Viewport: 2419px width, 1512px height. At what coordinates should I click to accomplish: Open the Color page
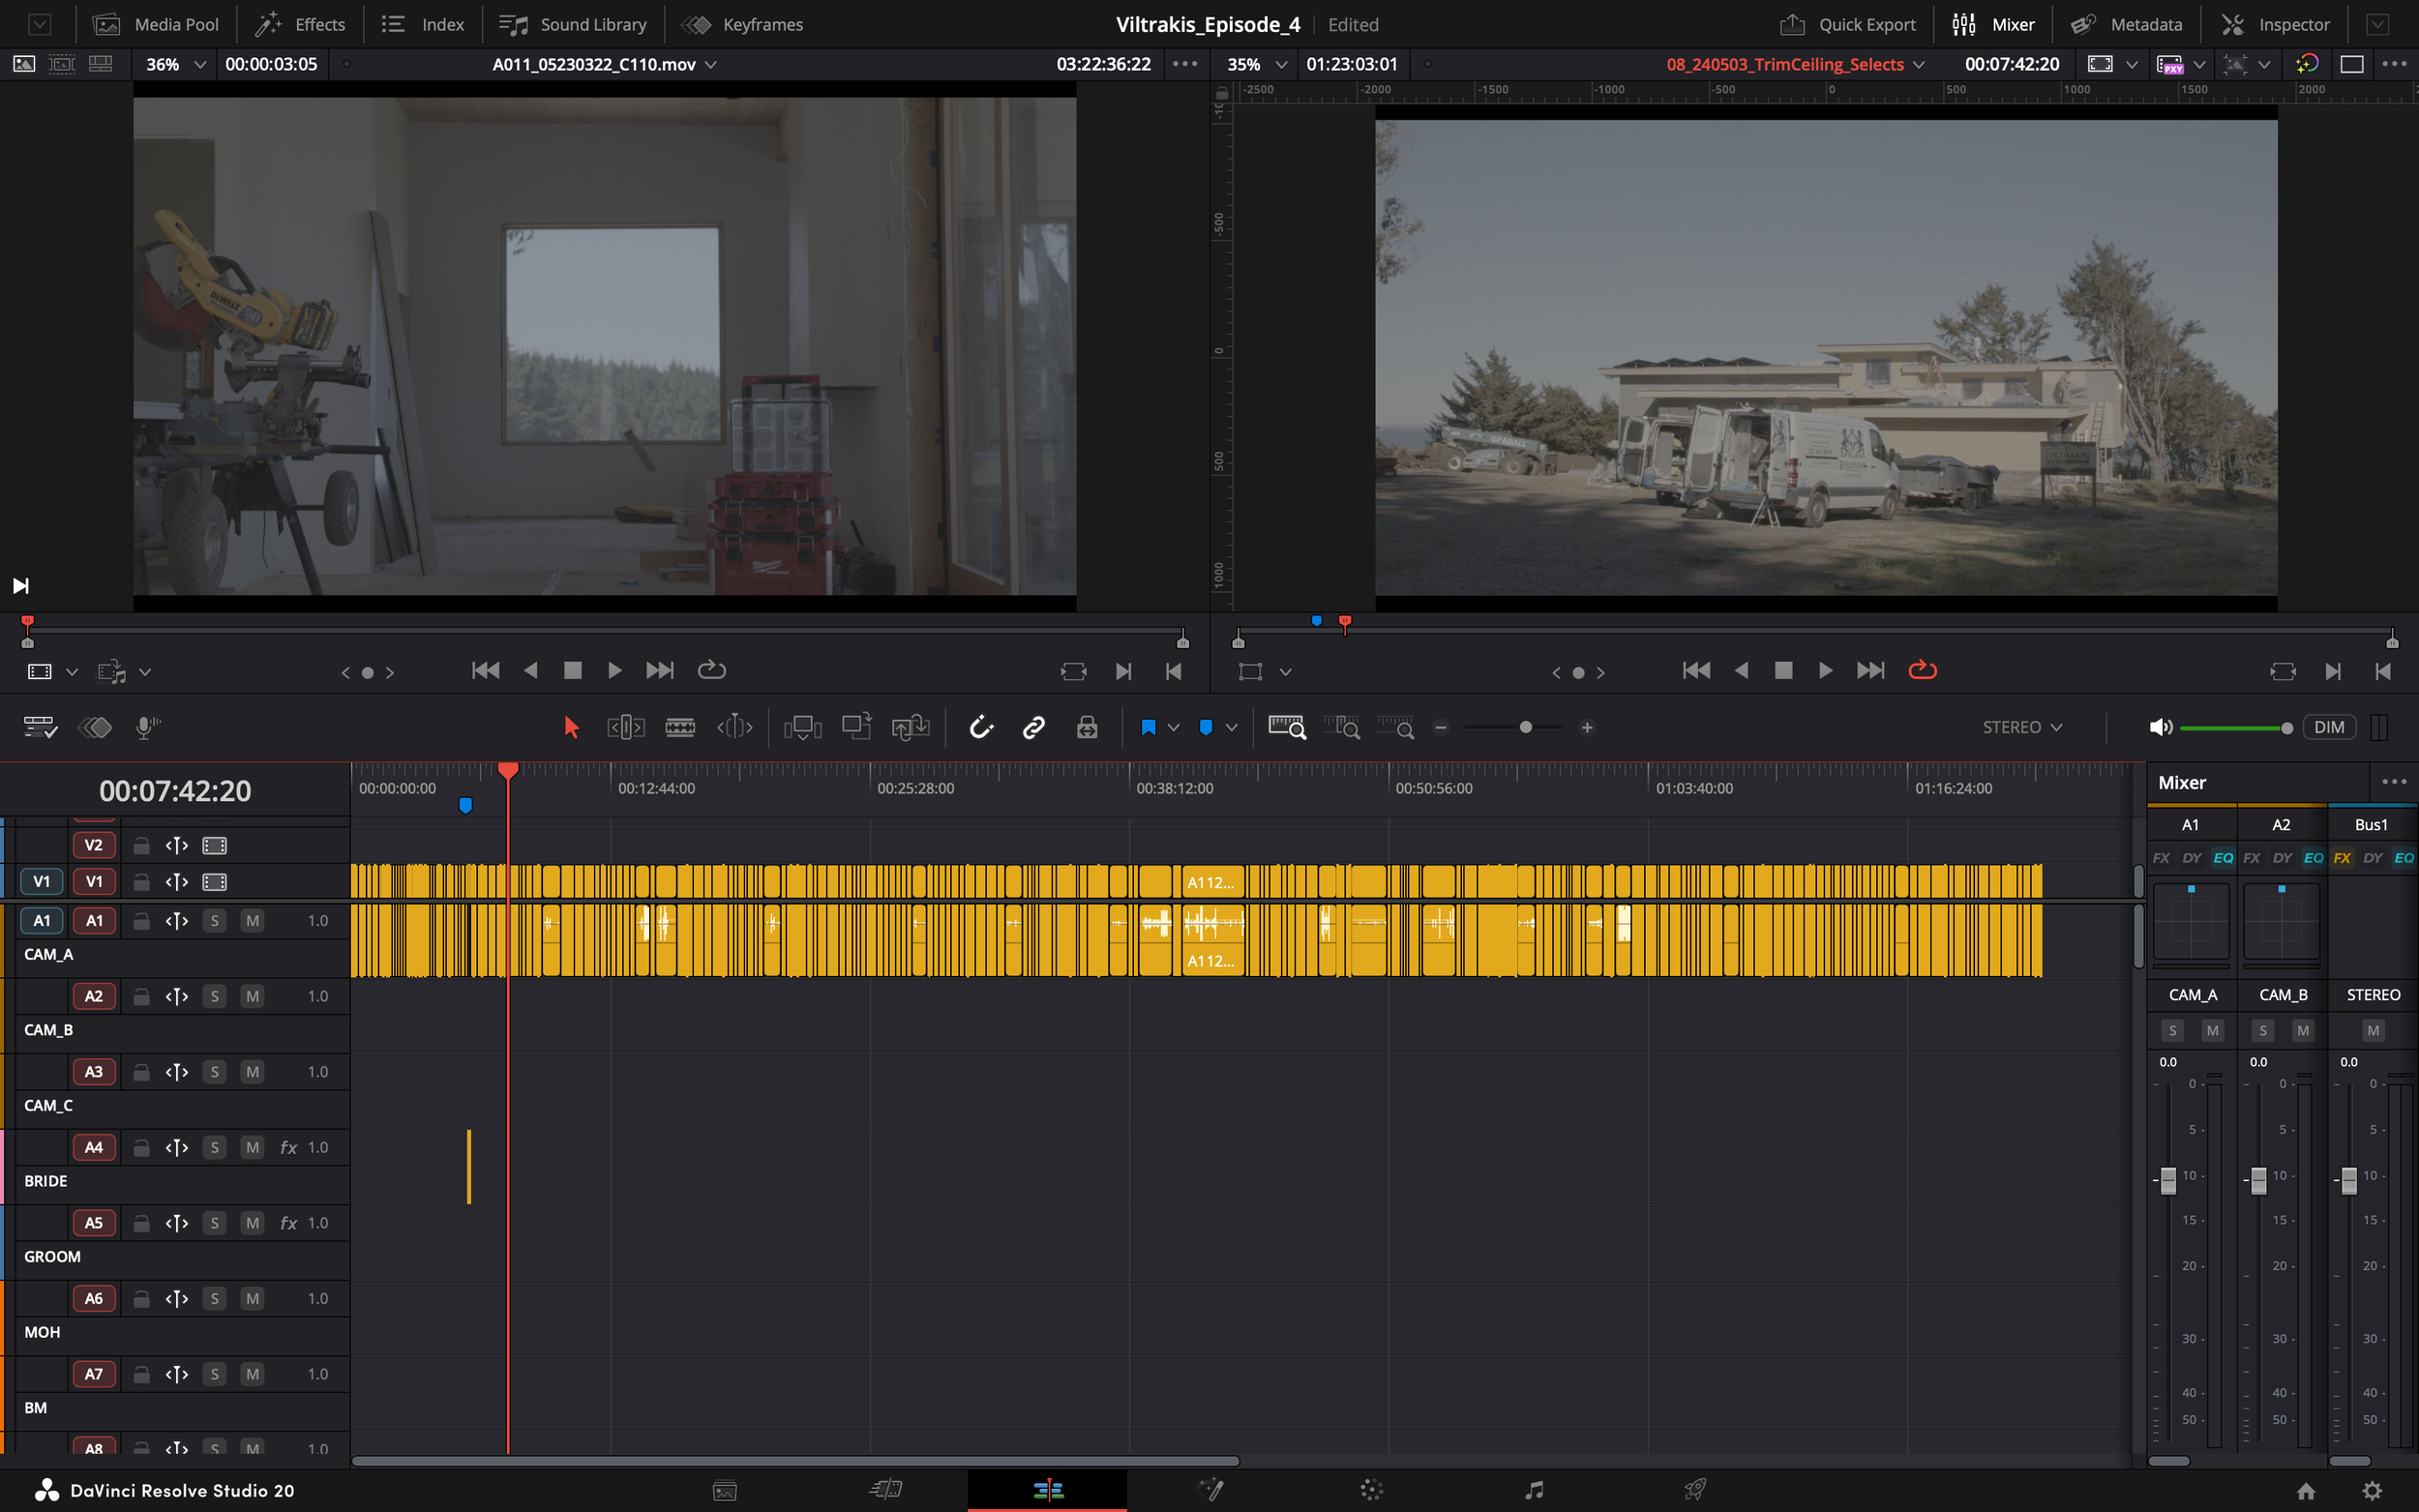point(1371,1490)
